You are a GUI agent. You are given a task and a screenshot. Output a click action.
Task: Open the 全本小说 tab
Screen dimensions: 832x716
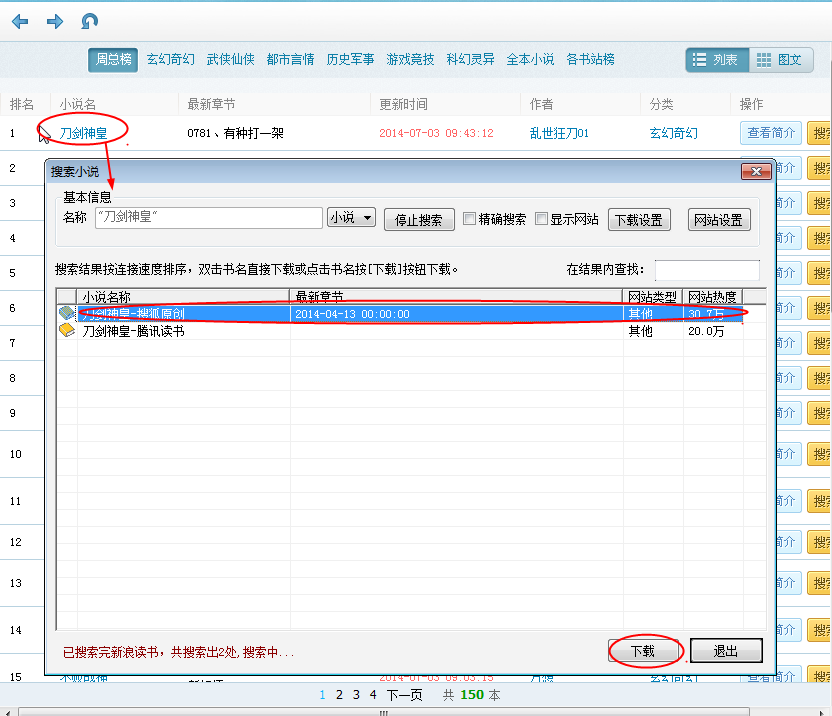point(530,59)
